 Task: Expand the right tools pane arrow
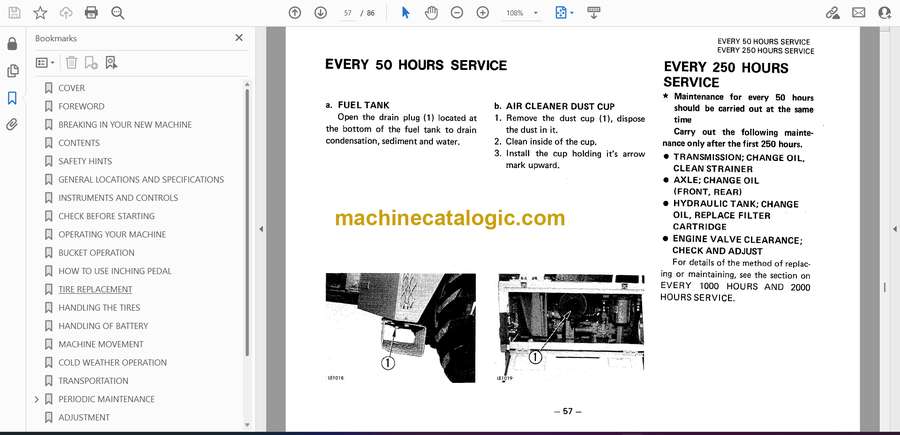[894, 229]
